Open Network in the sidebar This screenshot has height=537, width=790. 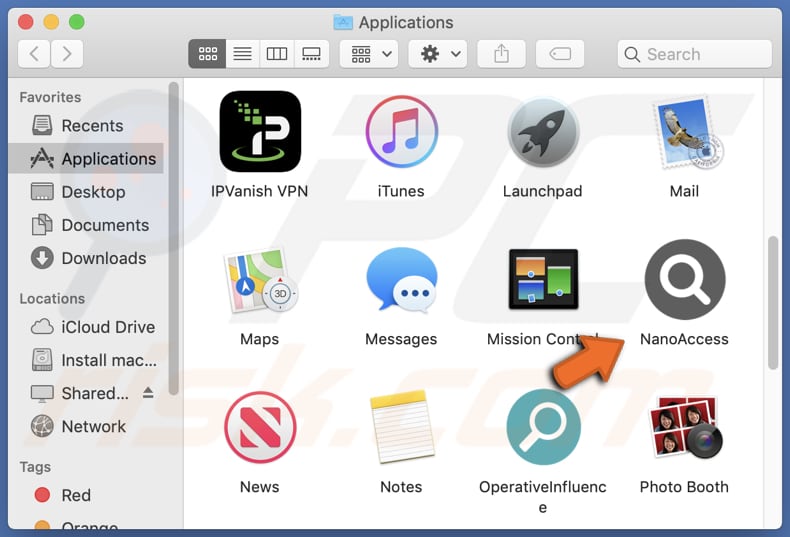point(86,427)
